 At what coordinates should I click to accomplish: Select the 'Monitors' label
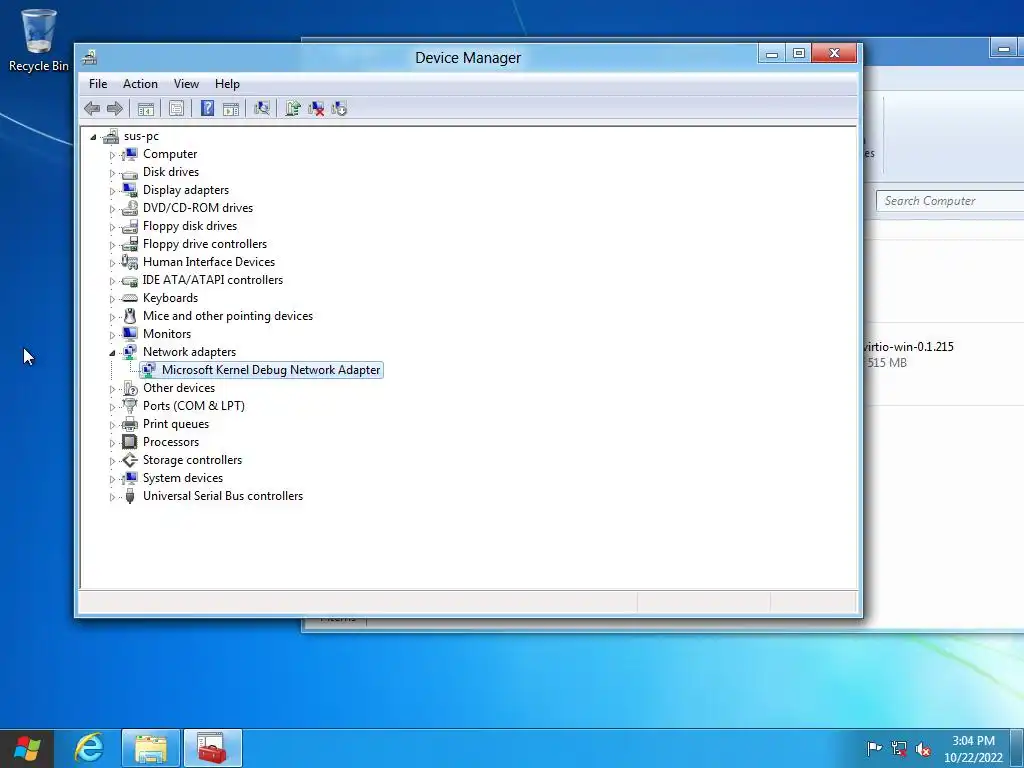coord(167,334)
